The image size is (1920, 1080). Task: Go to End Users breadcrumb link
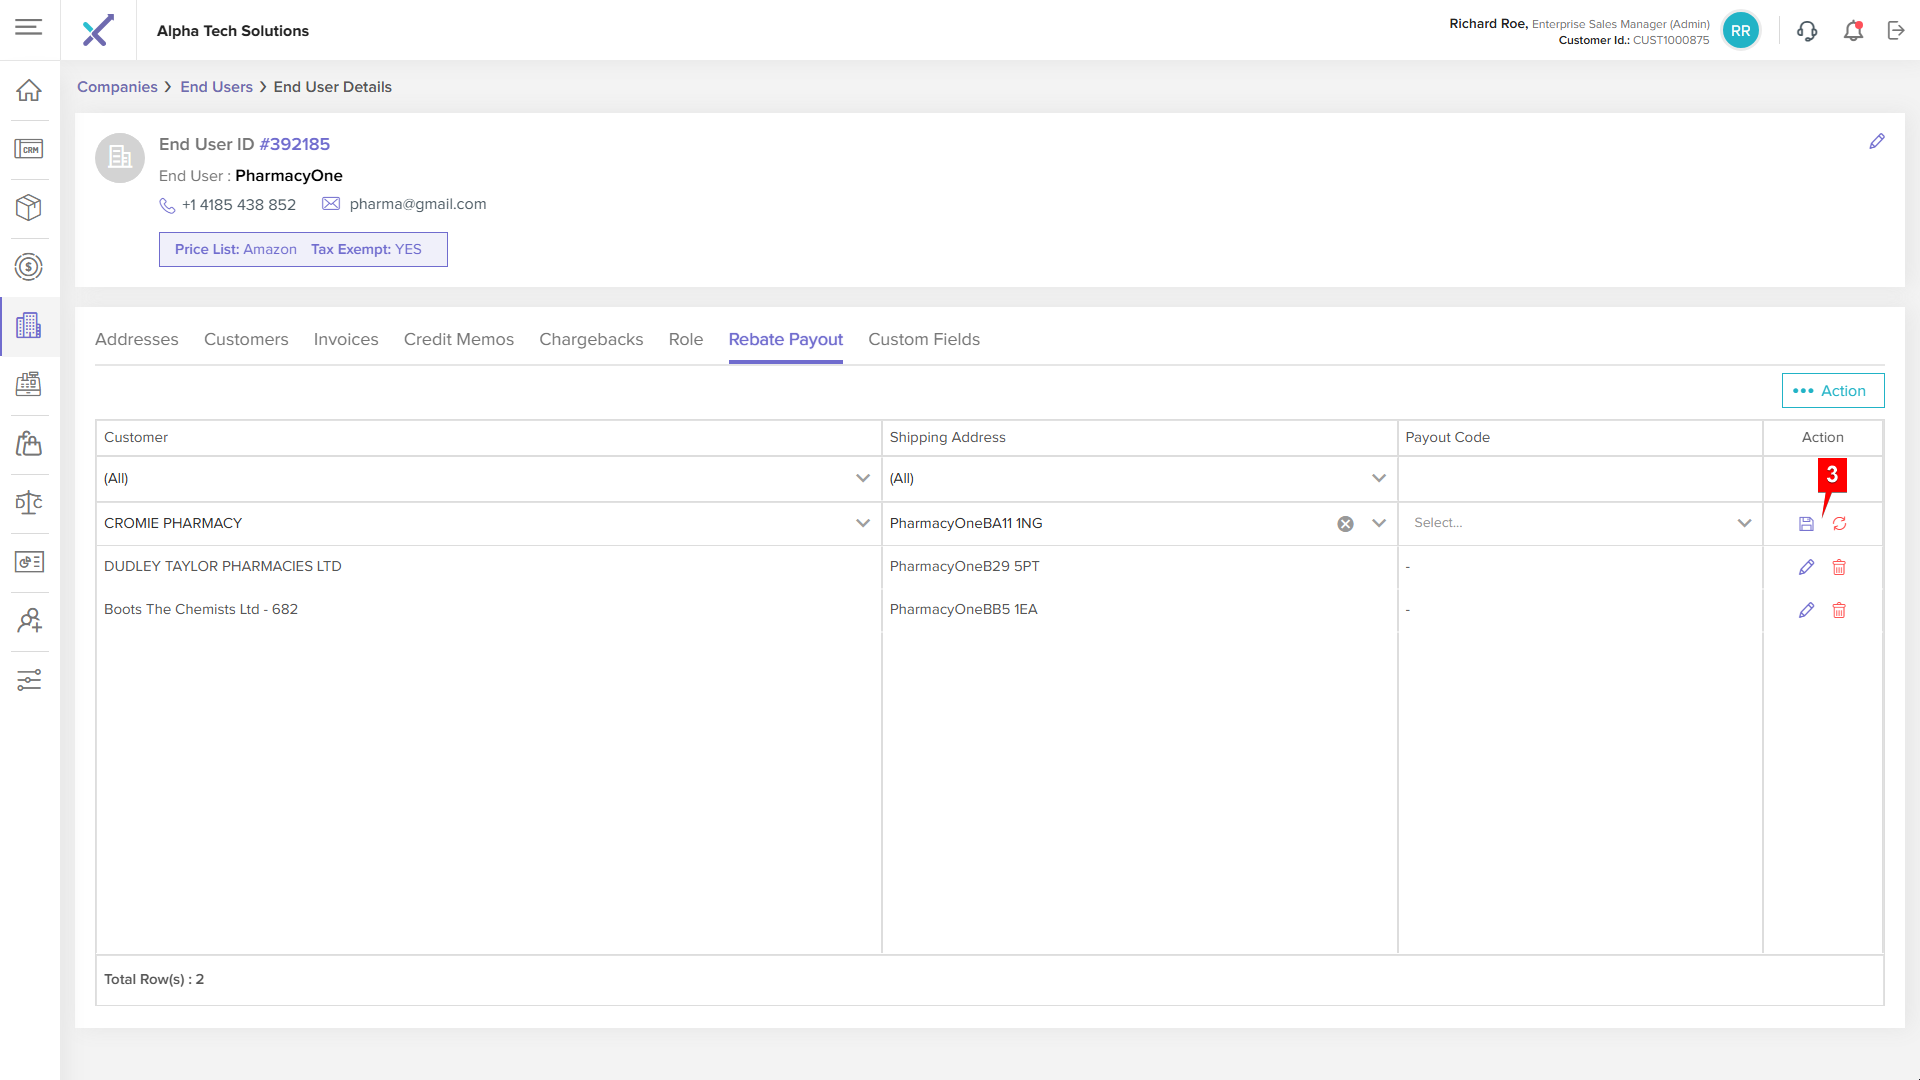point(216,87)
